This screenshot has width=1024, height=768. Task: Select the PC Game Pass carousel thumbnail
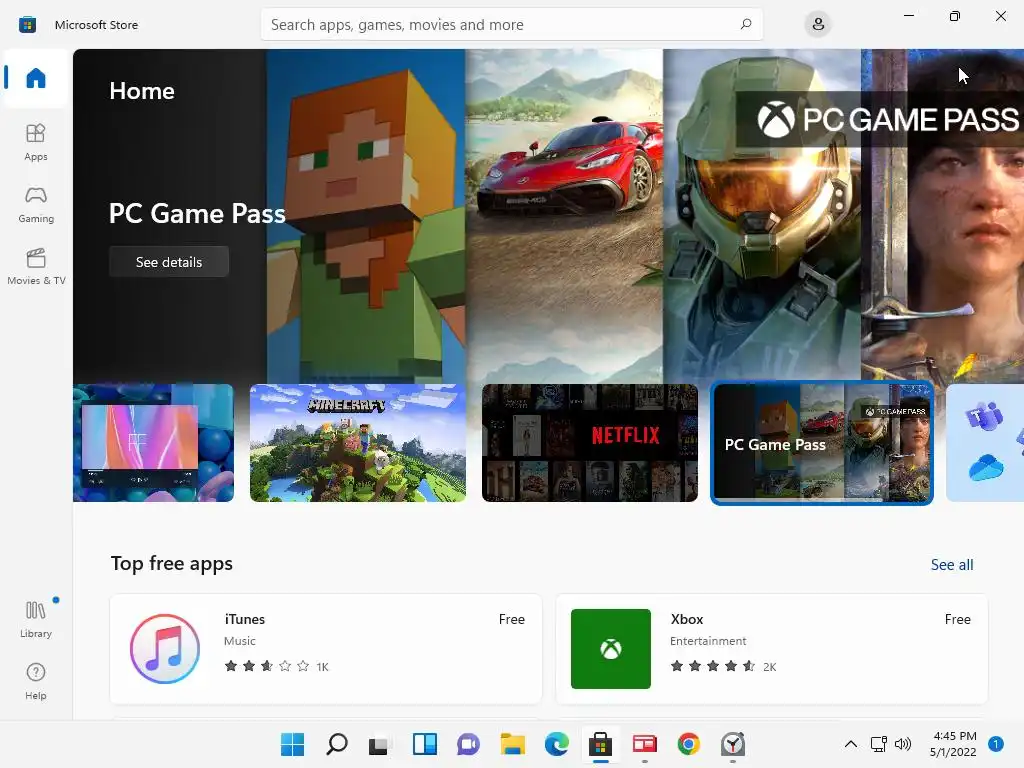822,443
